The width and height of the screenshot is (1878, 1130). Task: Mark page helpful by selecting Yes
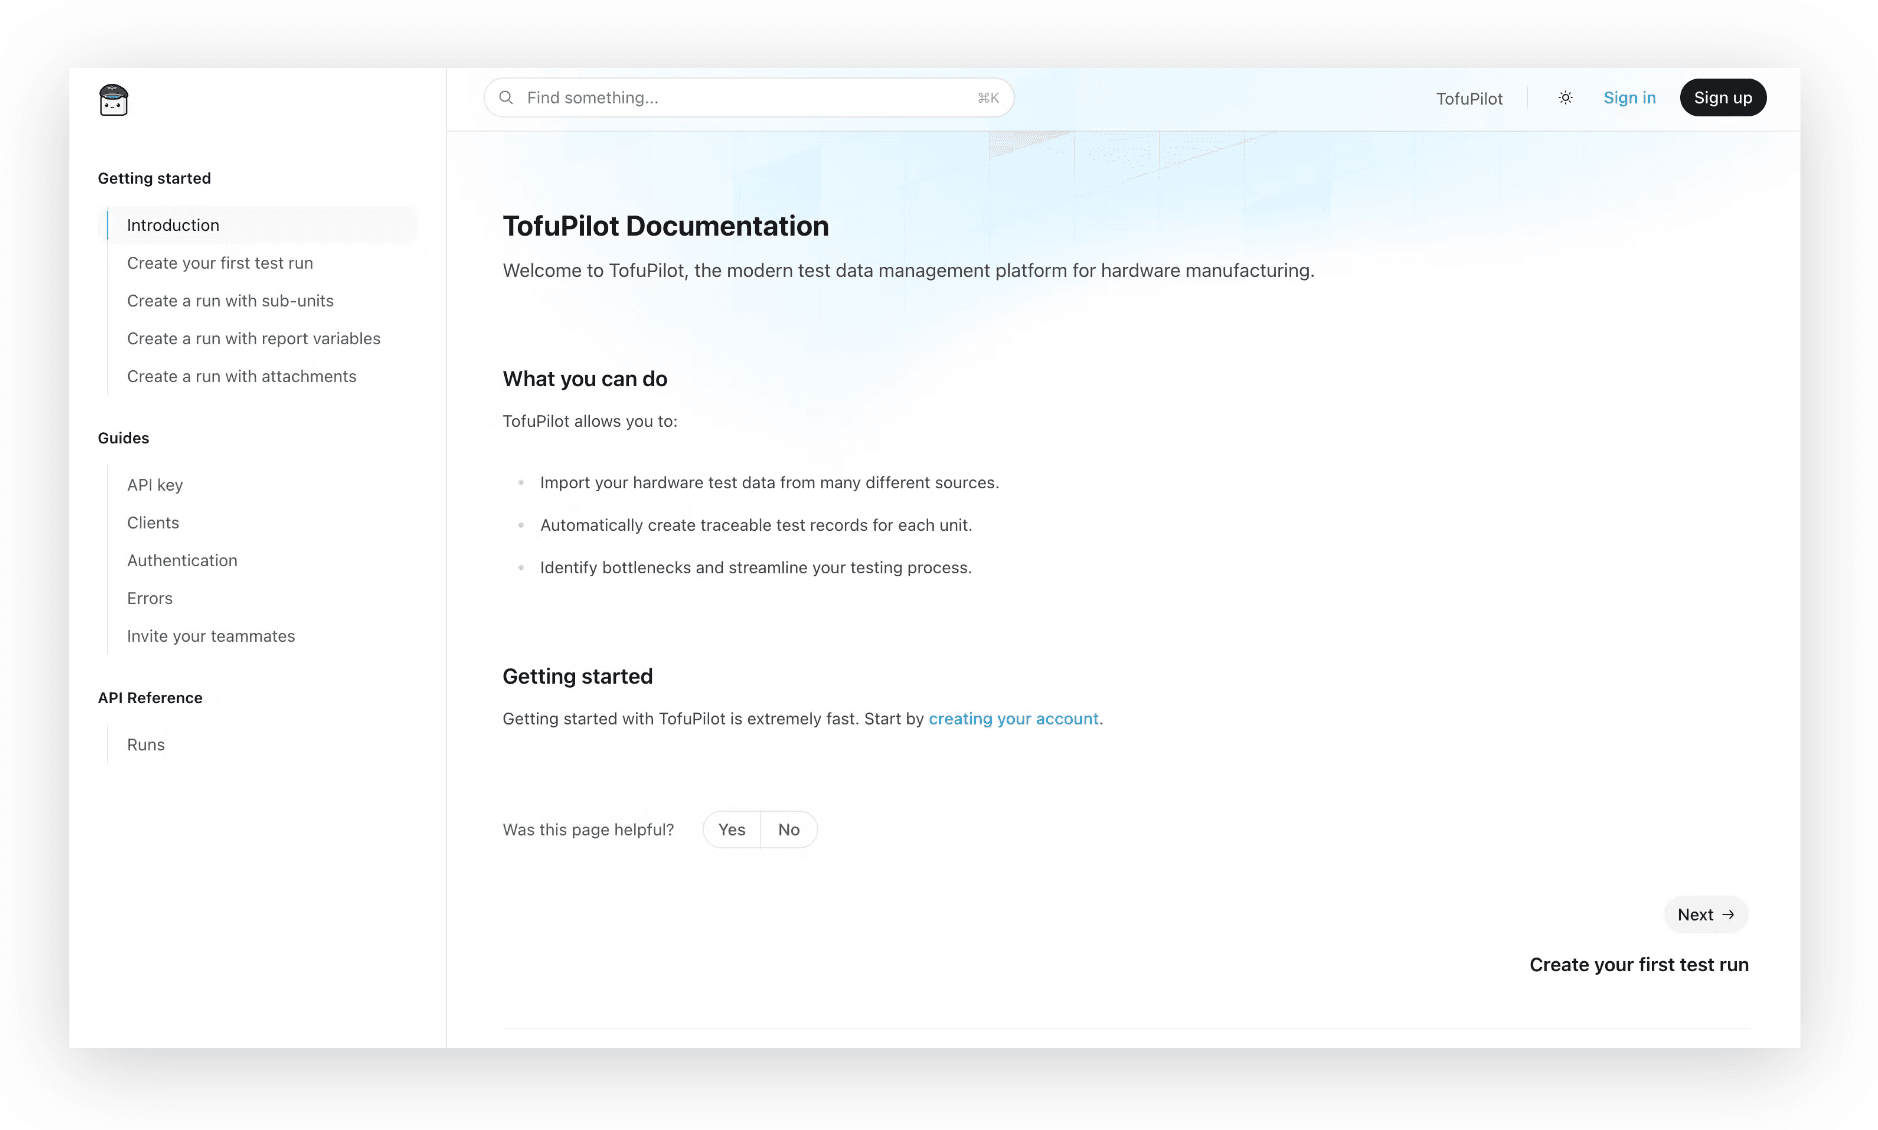click(x=731, y=829)
